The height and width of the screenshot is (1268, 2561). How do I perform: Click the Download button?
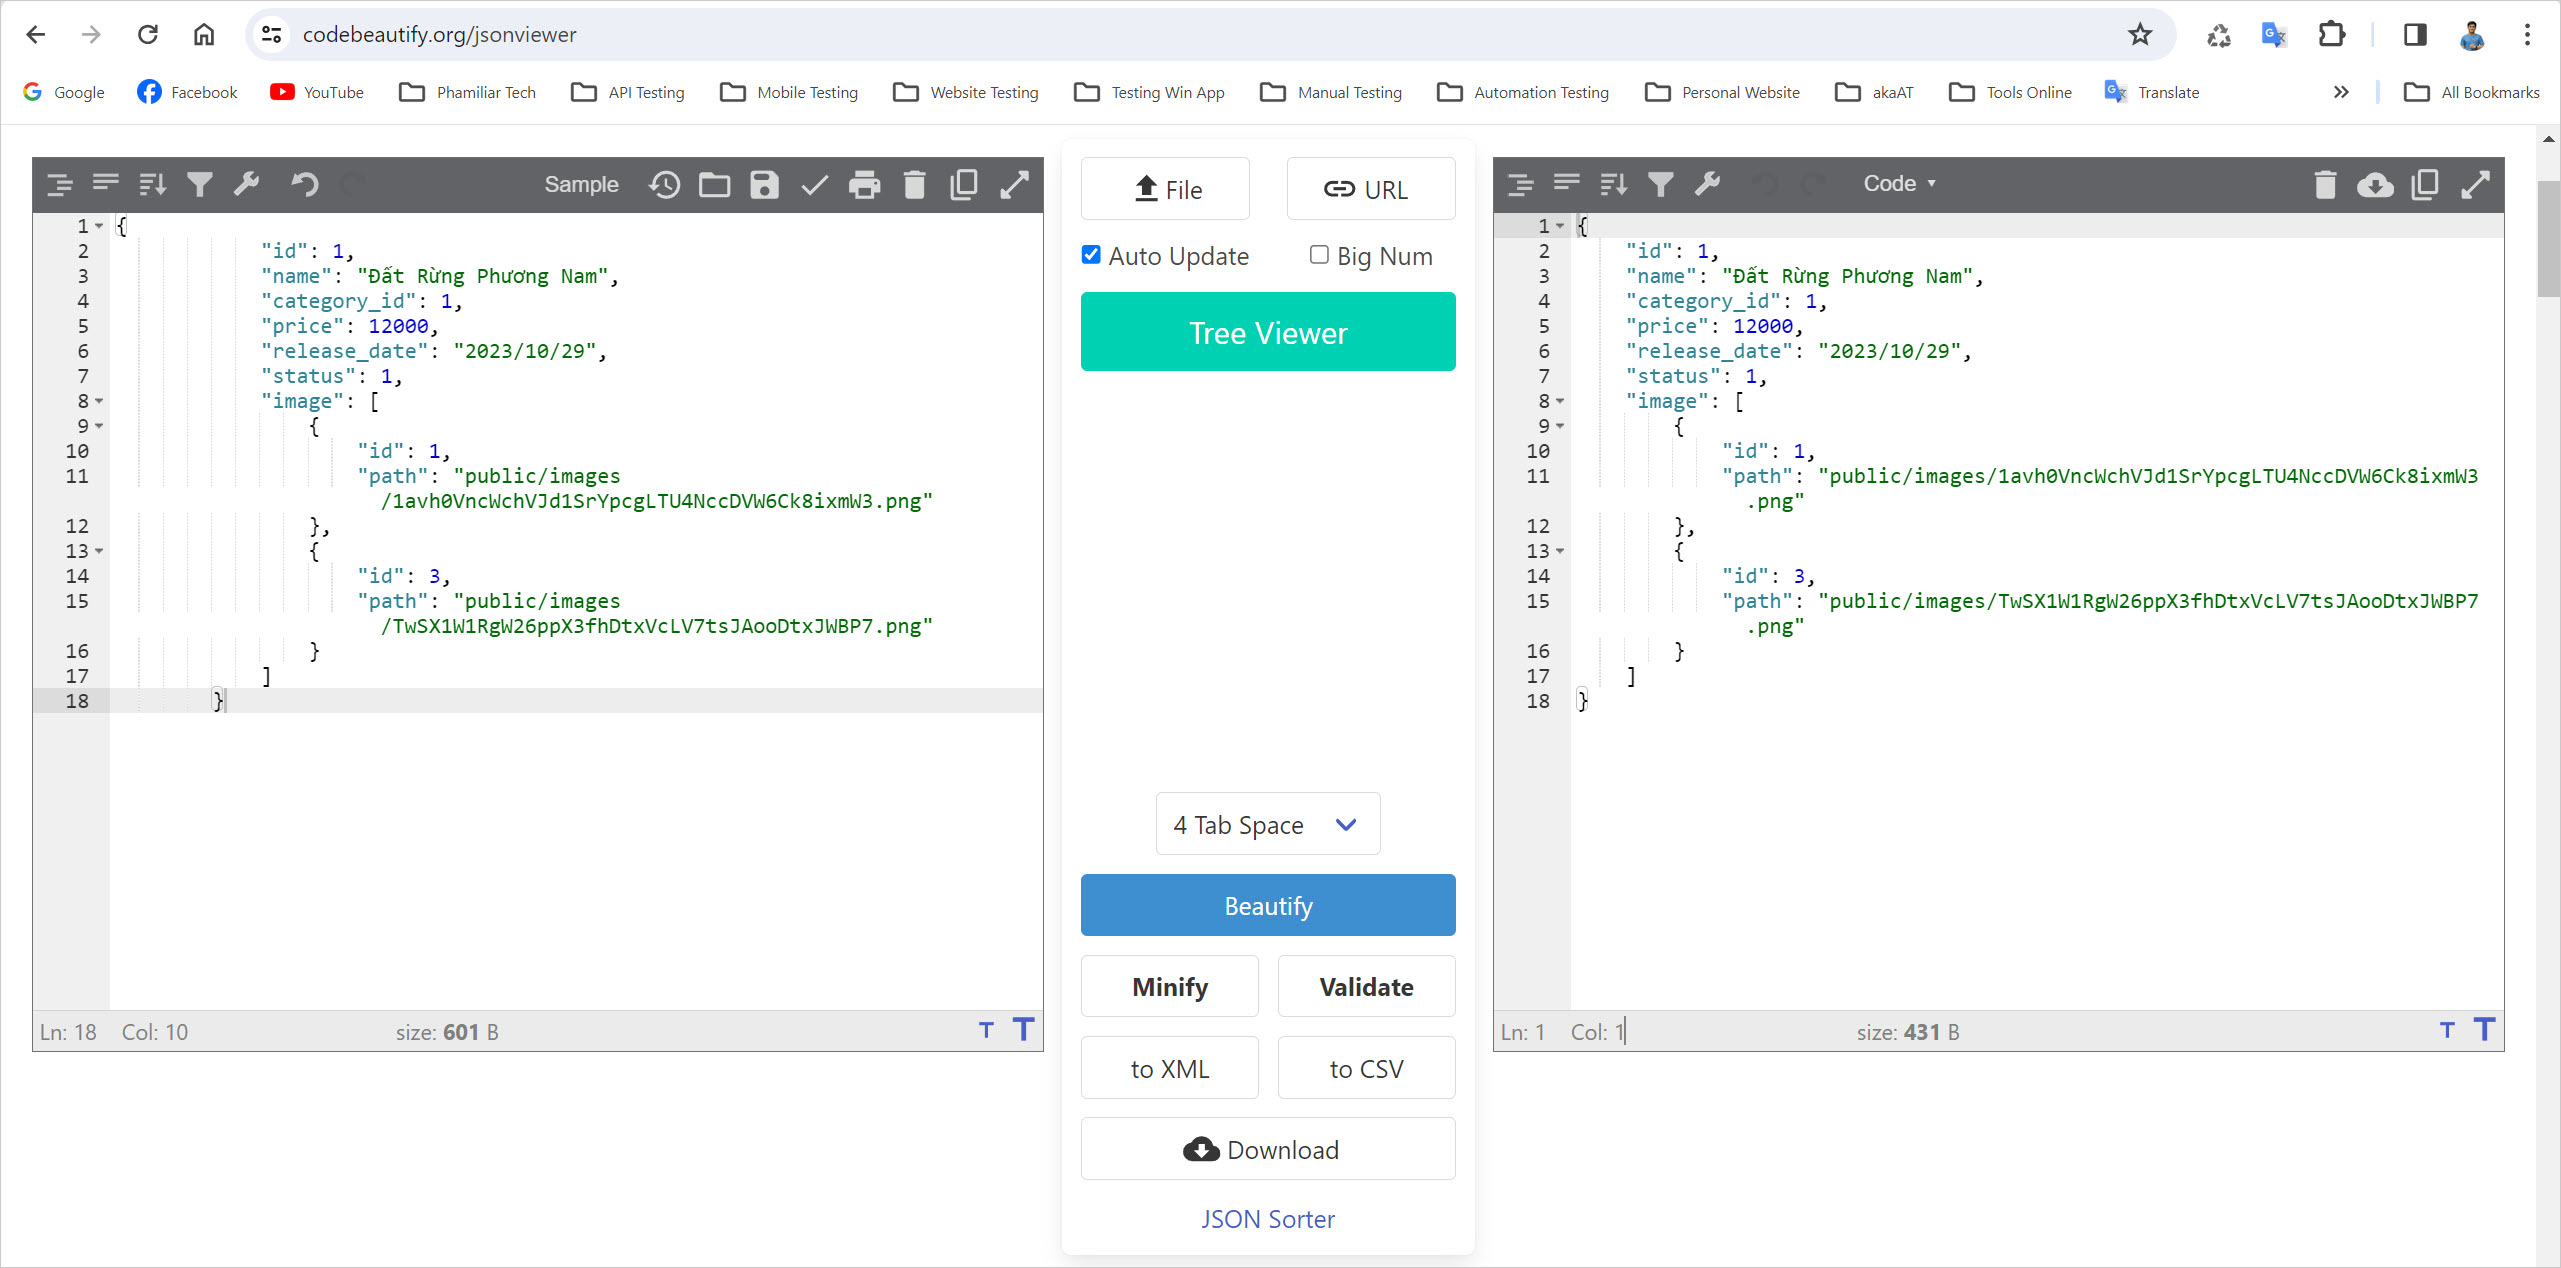(x=1268, y=1149)
